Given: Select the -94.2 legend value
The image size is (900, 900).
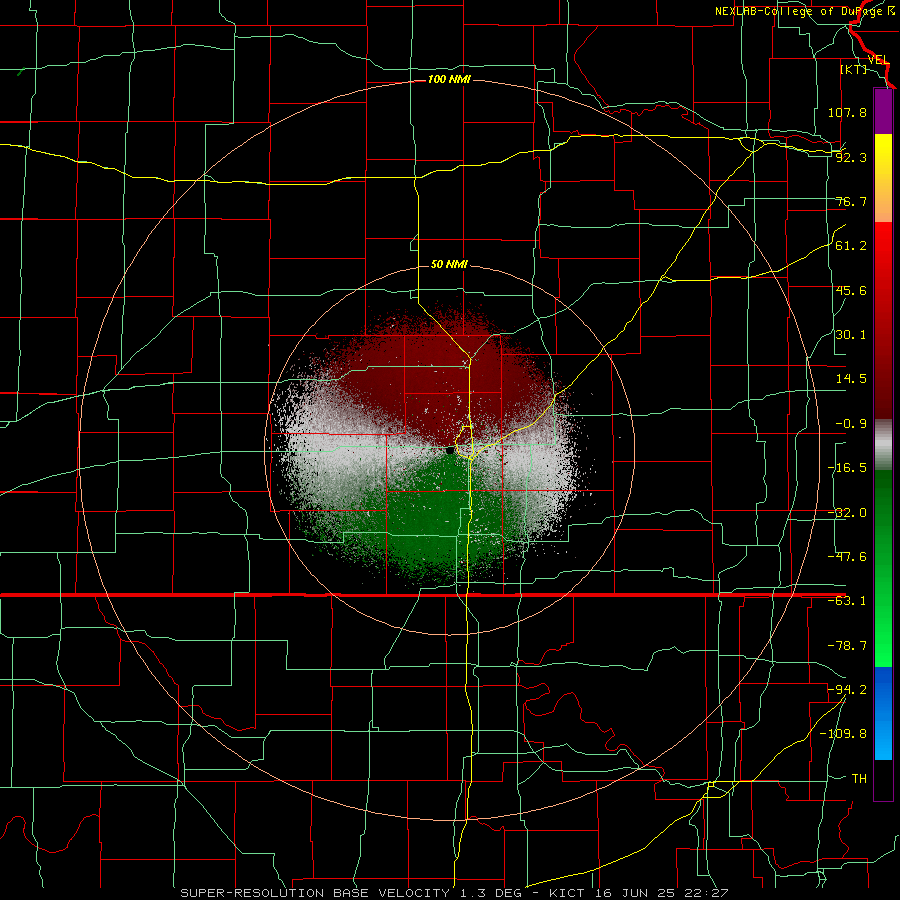Looking at the screenshot, I should click(x=847, y=689).
